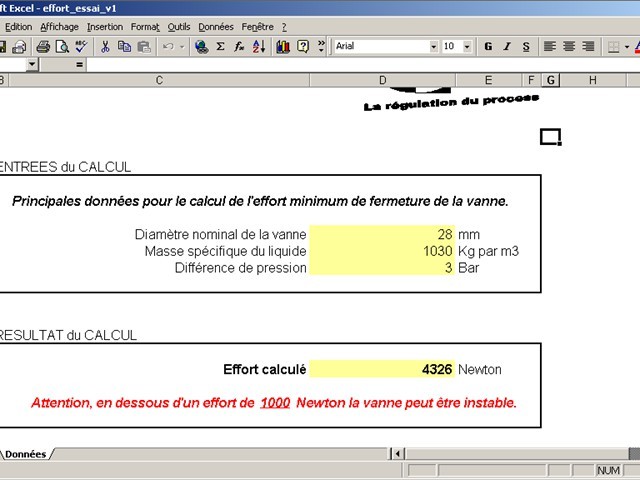Select column F header

click(x=531, y=80)
